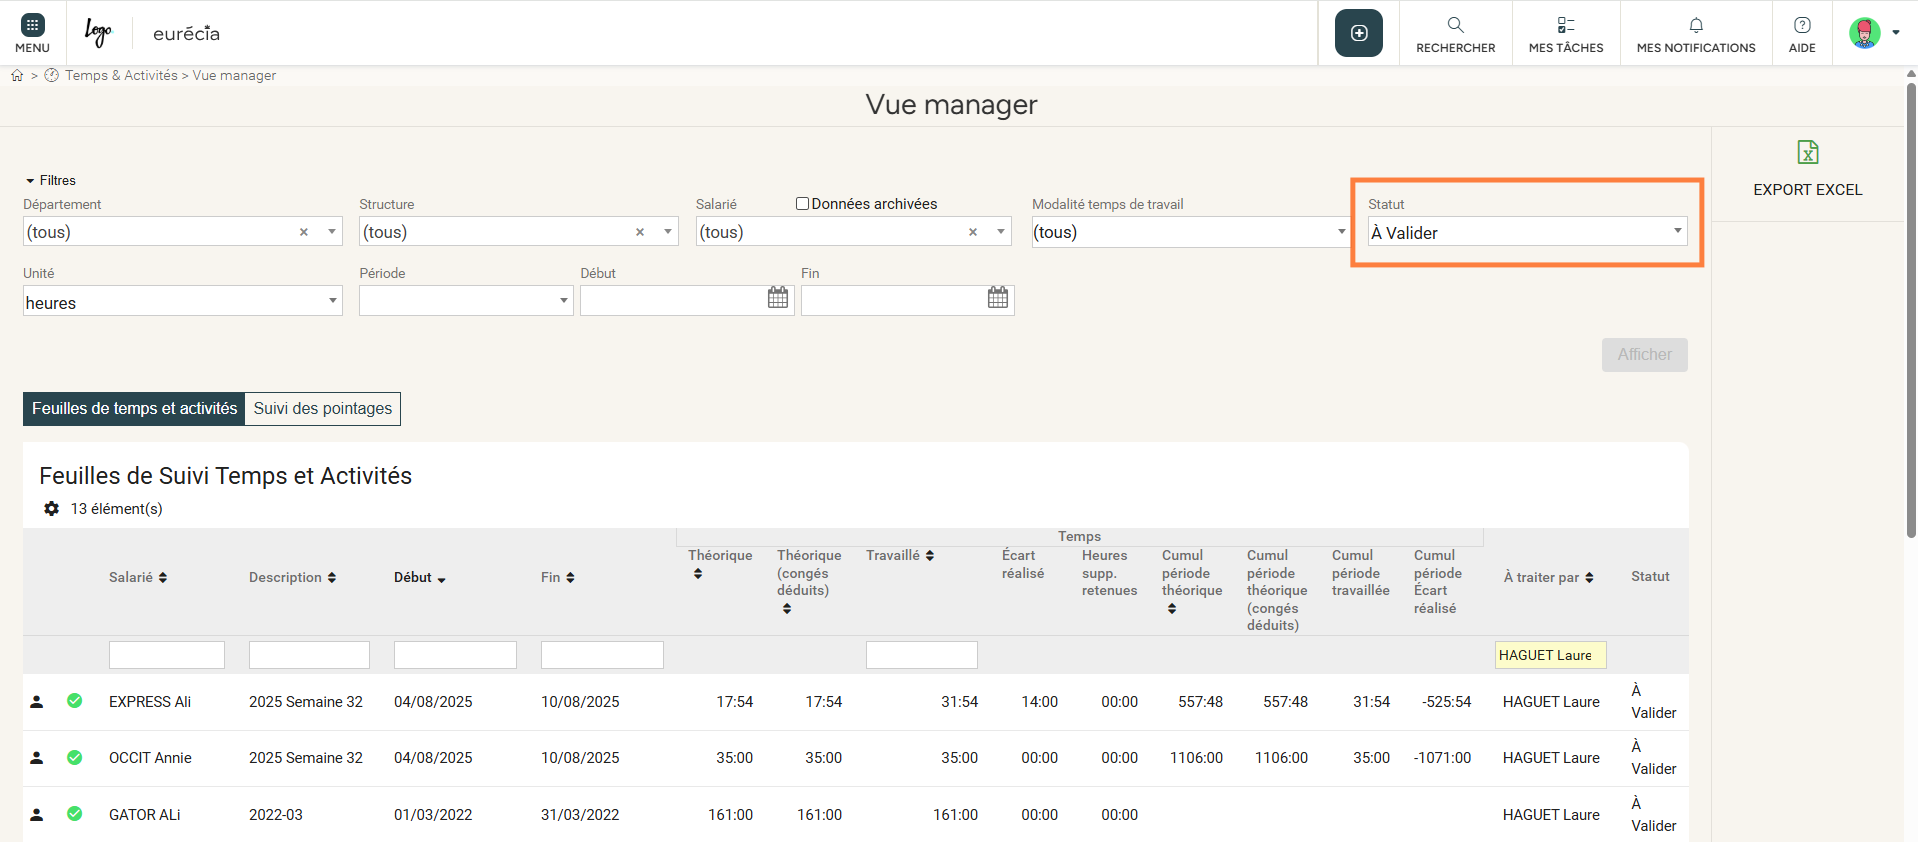Open the Période dropdown

pos(465,301)
